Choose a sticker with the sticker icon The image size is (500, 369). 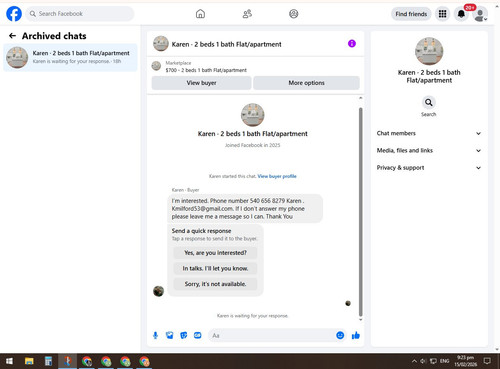click(184, 335)
